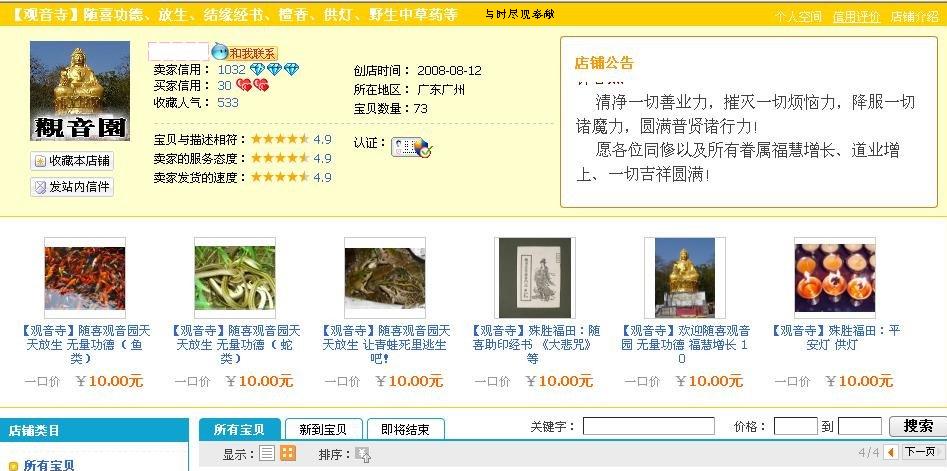This screenshot has height=471, width=947.
Task: Select 所有宝贝 in the shop category sidebar
Action: [x=49, y=465]
